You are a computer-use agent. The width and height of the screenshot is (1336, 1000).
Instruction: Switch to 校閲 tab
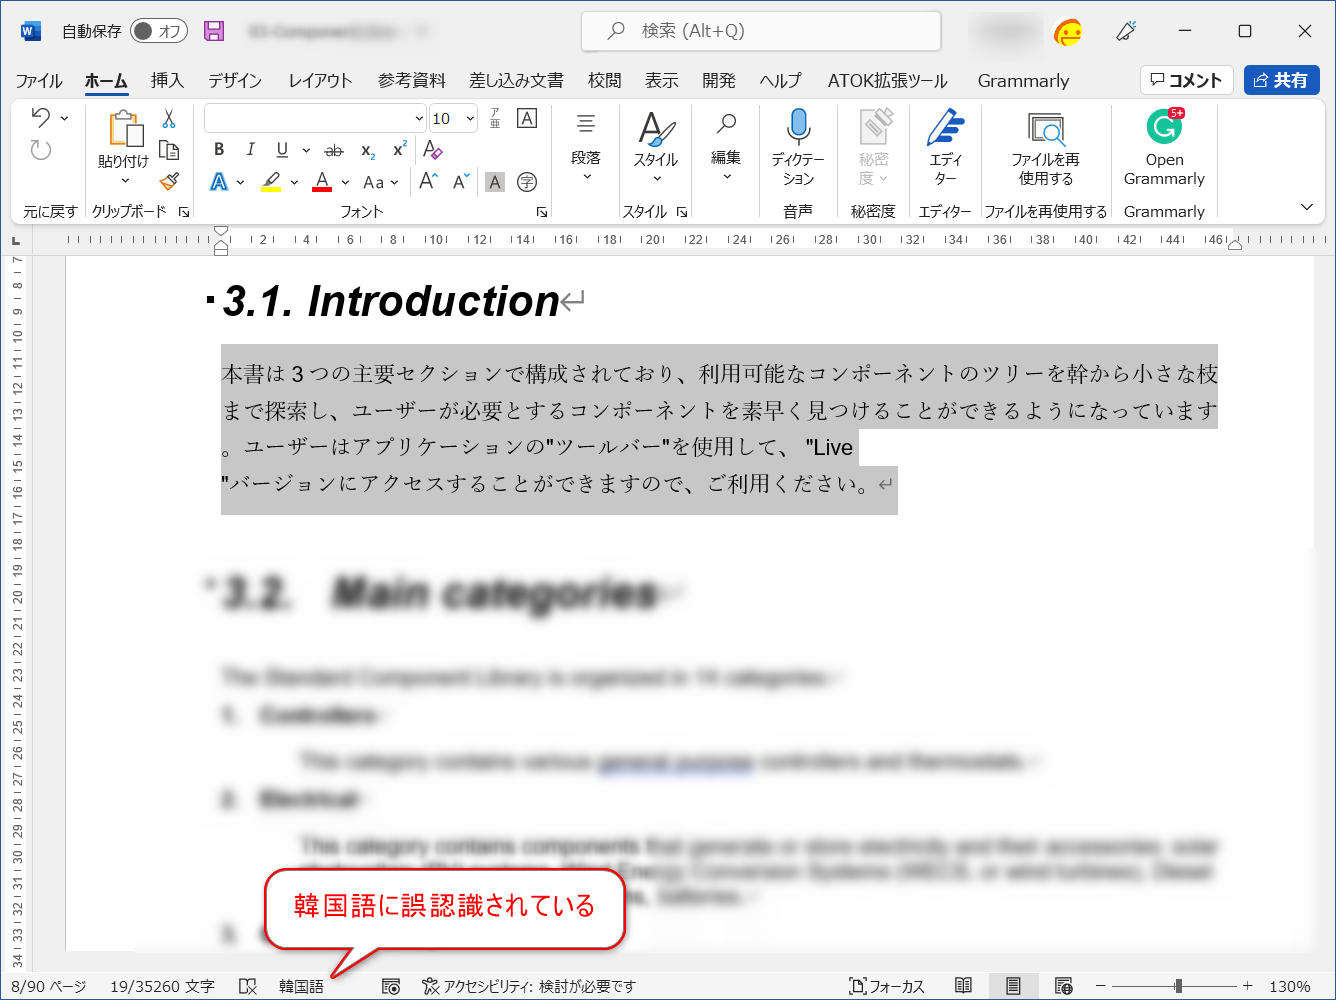click(x=604, y=81)
